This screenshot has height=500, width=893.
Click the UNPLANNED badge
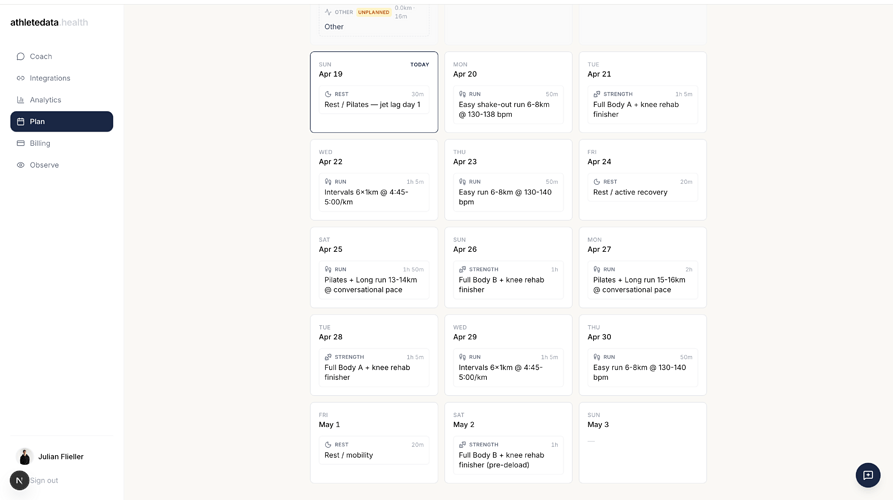pos(374,12)
